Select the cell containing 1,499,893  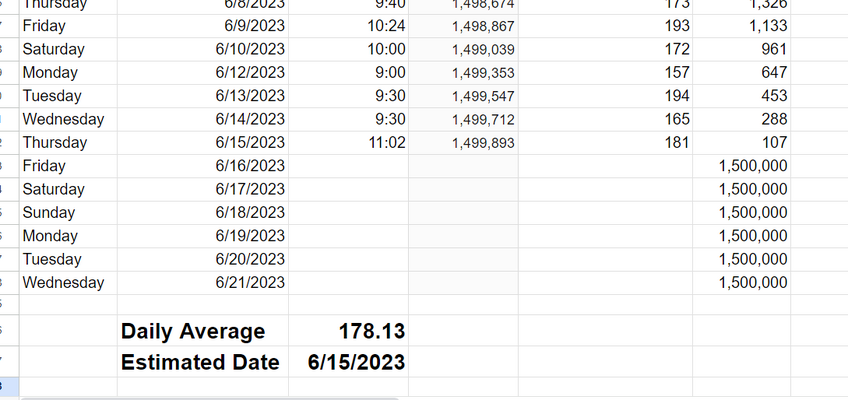click(x=463, y=143)
